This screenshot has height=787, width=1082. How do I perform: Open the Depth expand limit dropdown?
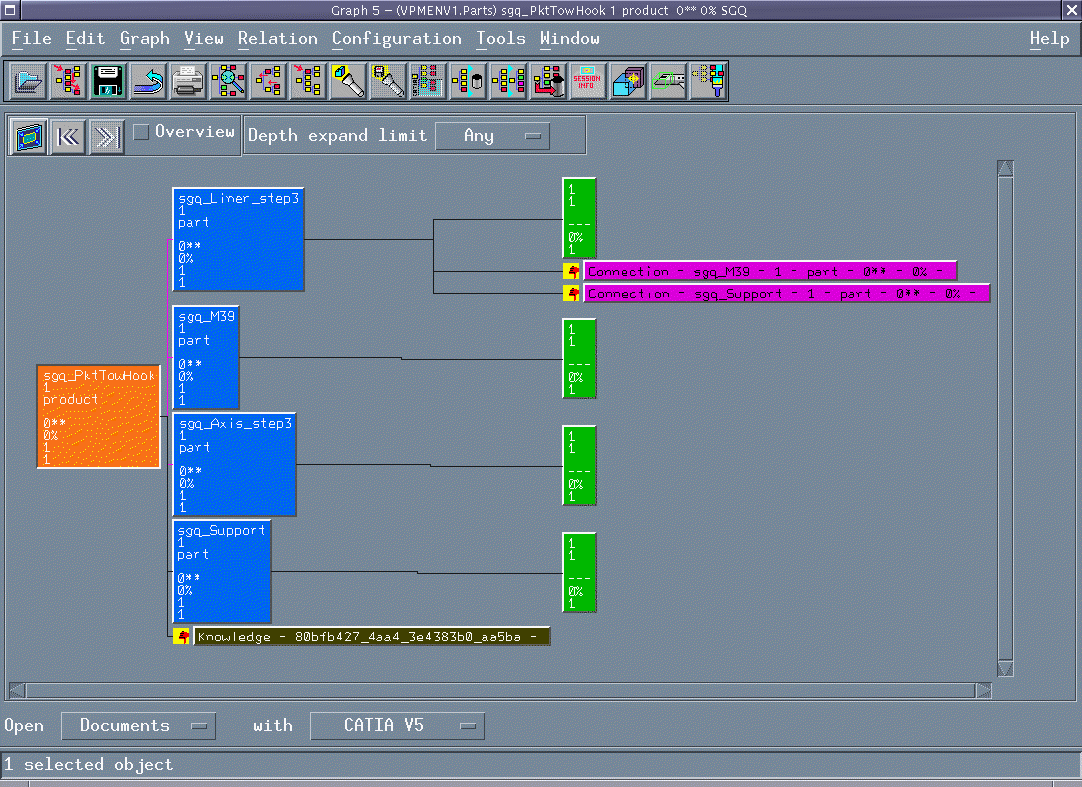[x=492, y=136]
